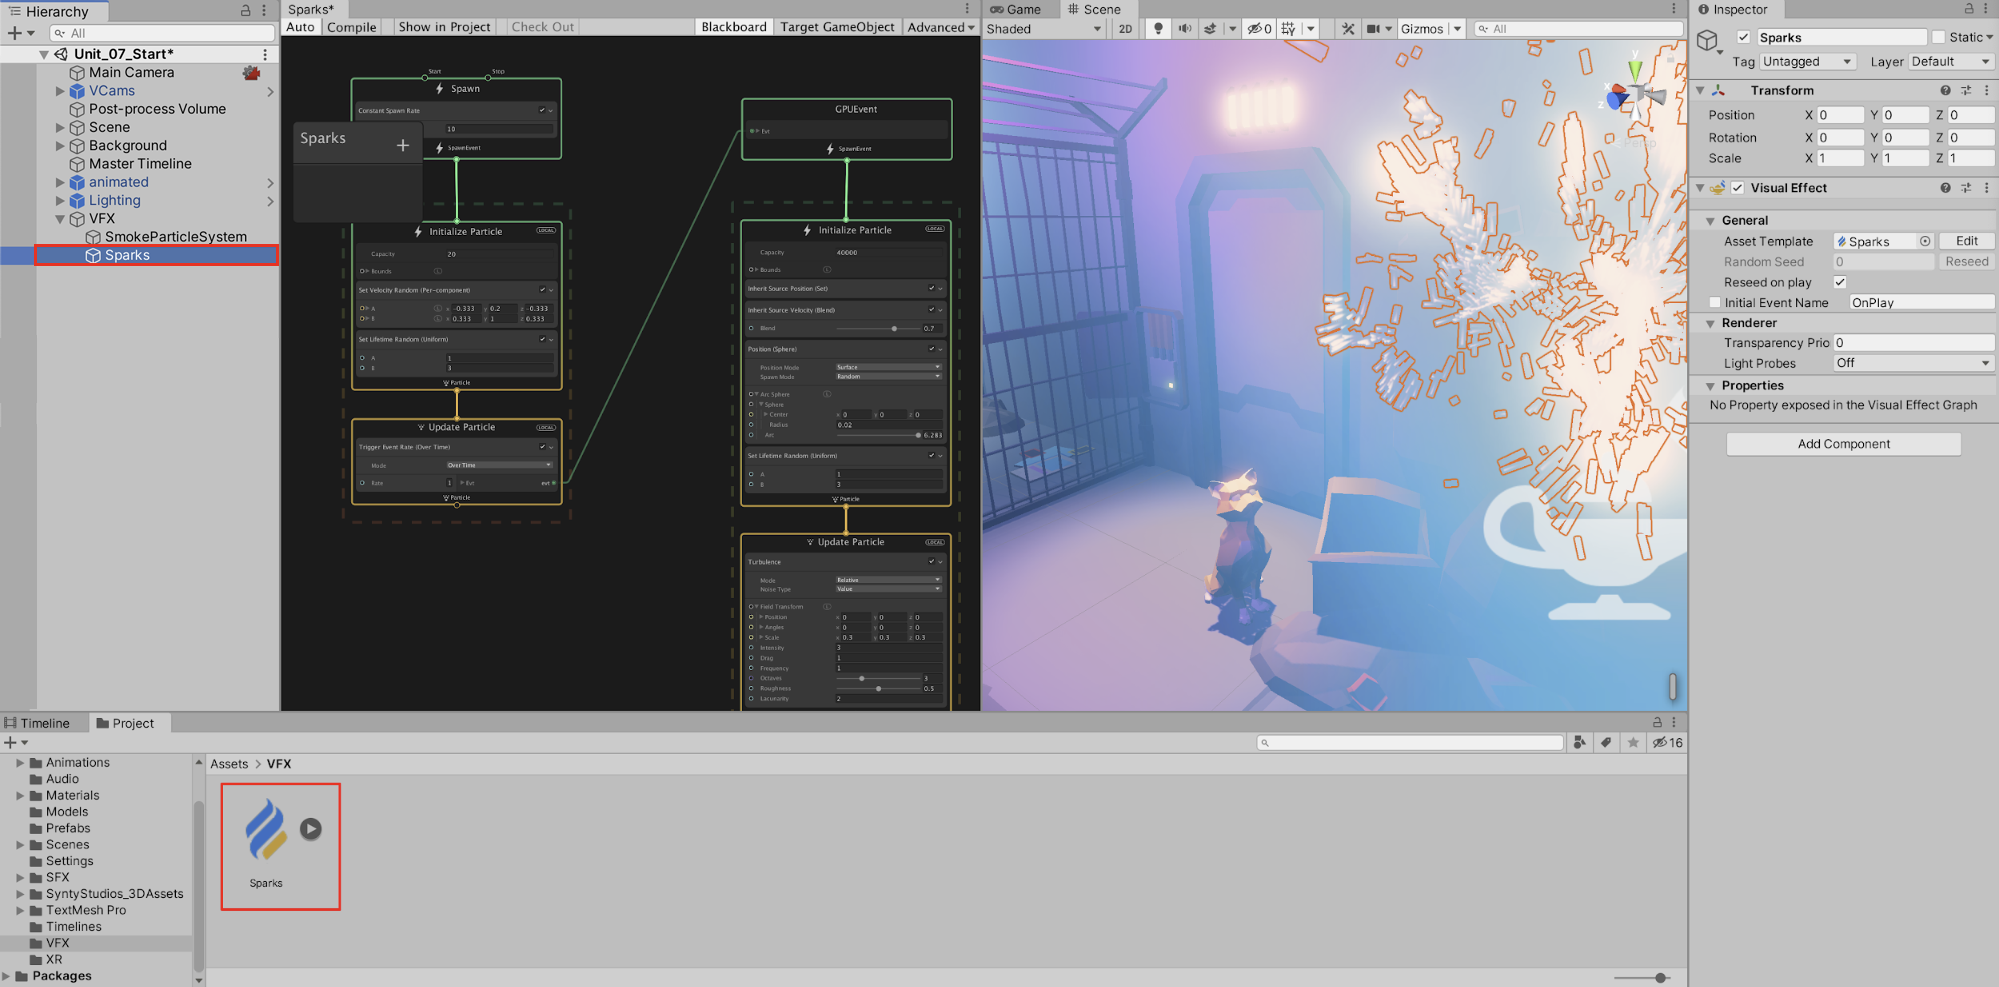
Task: Adjust the Project icon size slider
Action: (x=1660, y=977)
